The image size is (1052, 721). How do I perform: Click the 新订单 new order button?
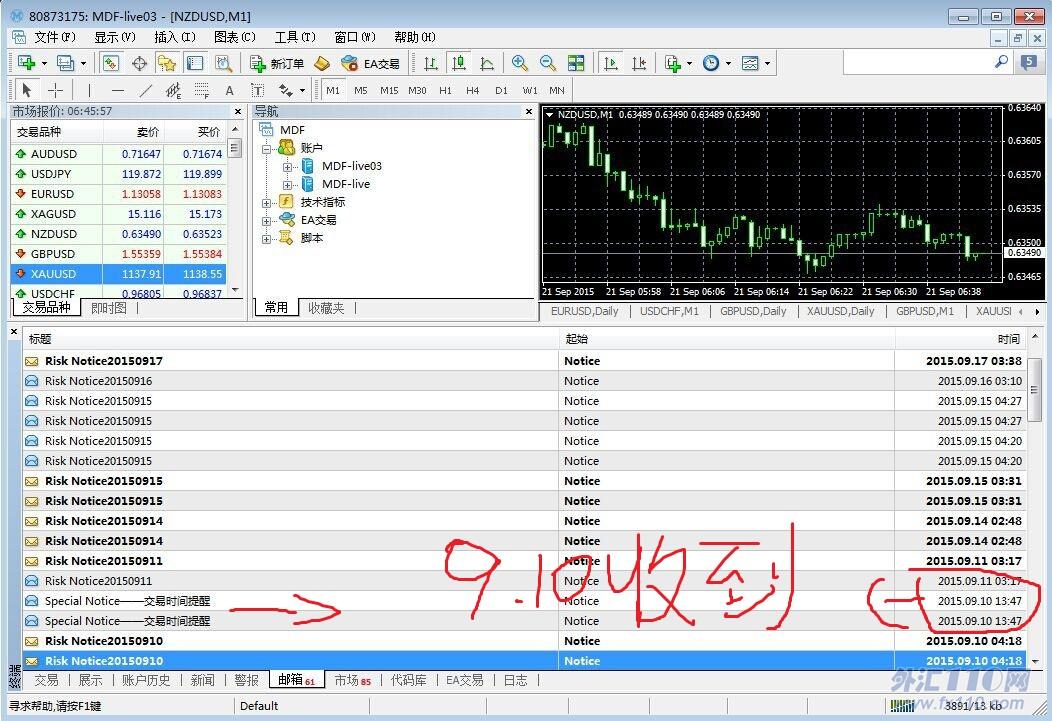coord(277,63)
